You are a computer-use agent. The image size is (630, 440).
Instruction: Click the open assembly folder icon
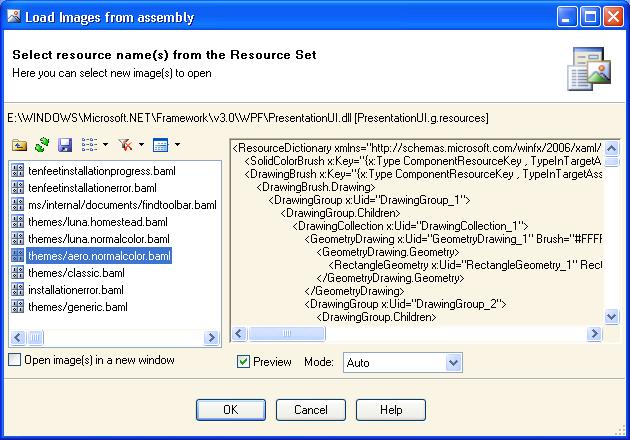click(x=19, y=145)
